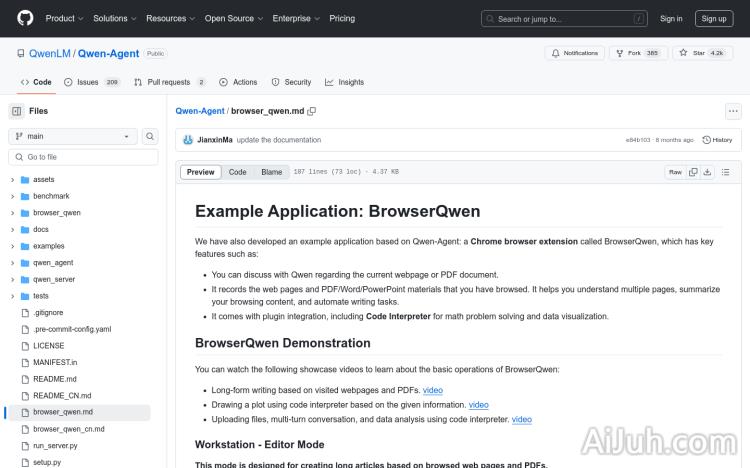
Task: Click the Fork icon
Action: pos(620,53)
